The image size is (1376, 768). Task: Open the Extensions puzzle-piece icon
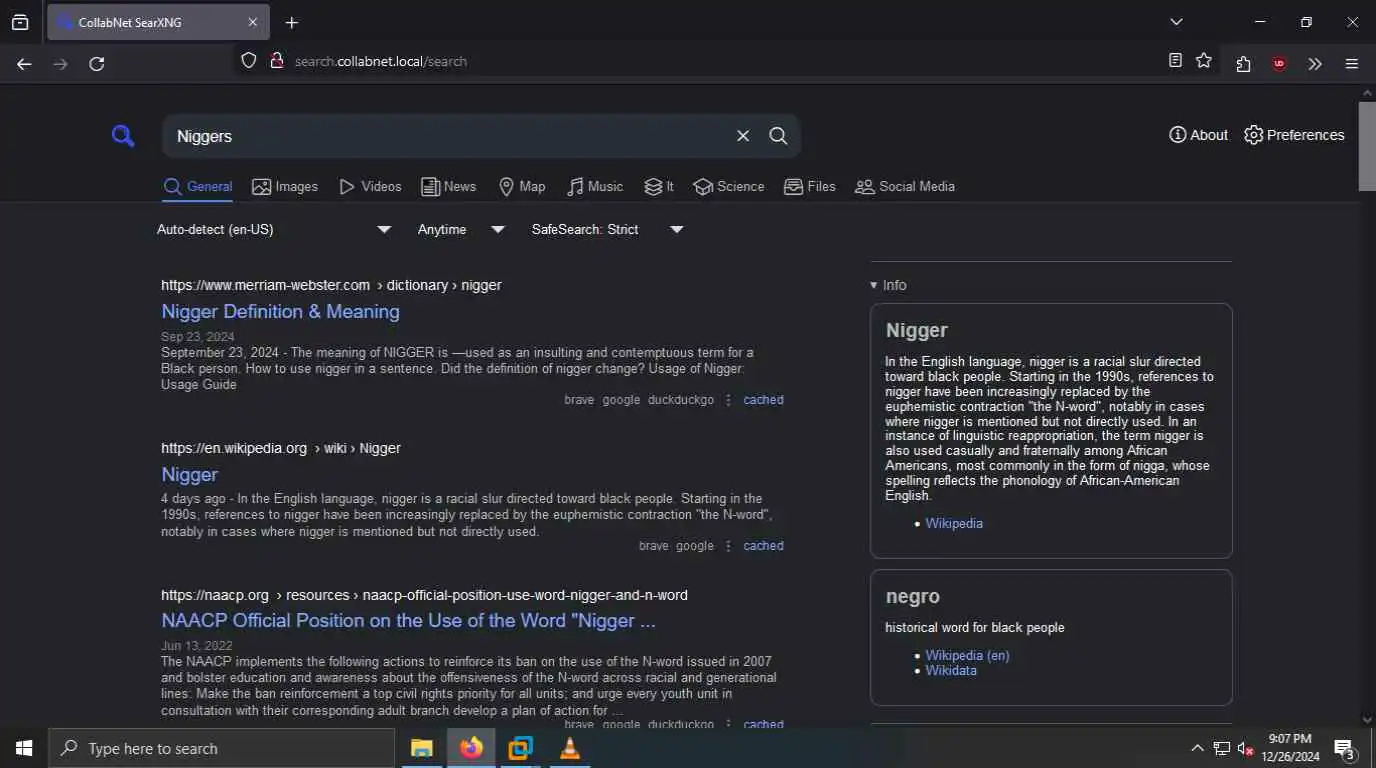(1243, 63)
